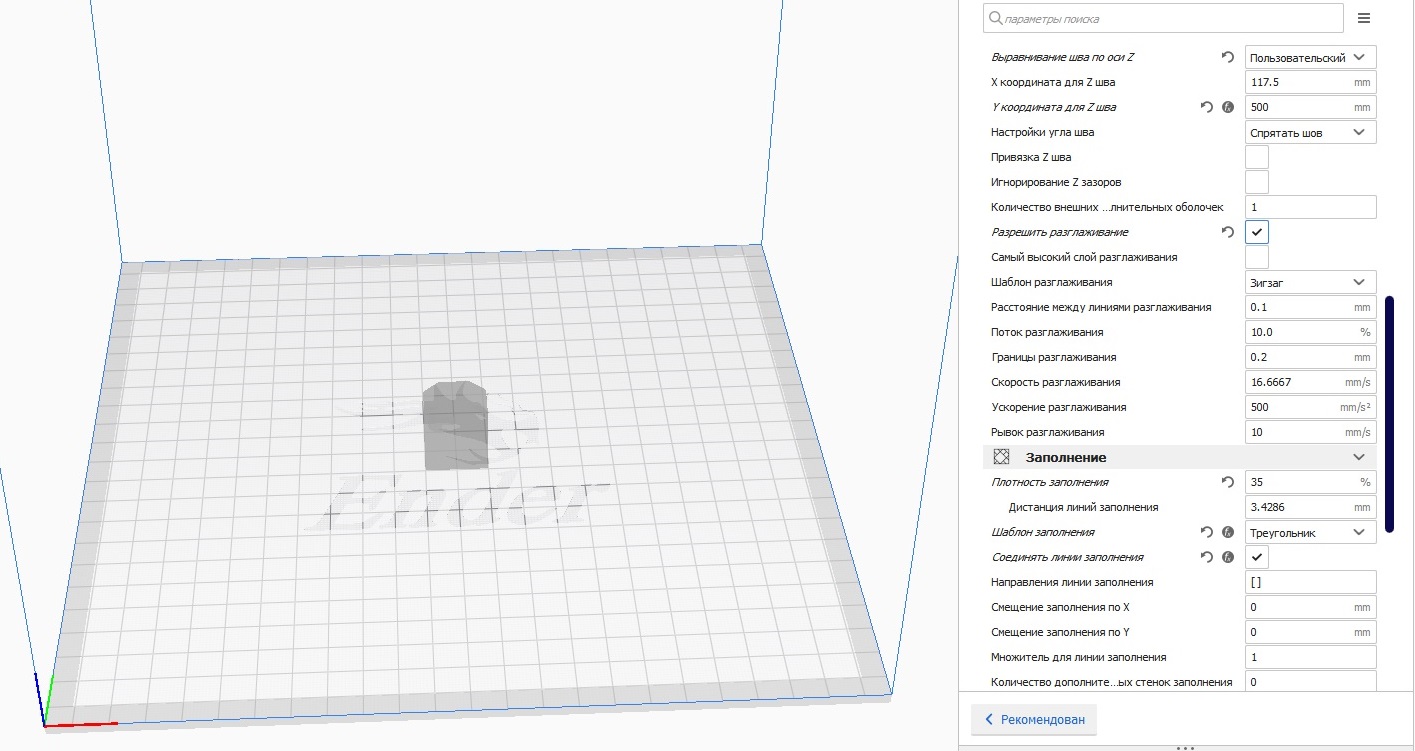Reset the 'Разрешить разглаживание' setting
Image resolution: width=1415 pixels, height=751 pixels.
[1228, 232]
